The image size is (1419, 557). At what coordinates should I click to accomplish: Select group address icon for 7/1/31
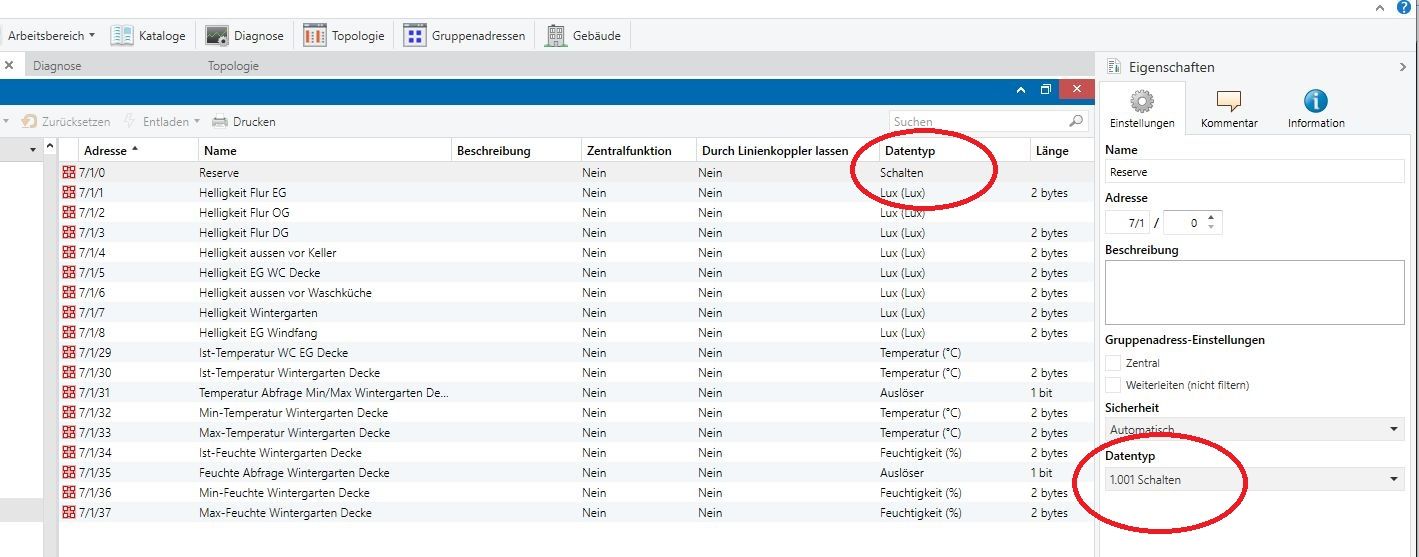69,392
